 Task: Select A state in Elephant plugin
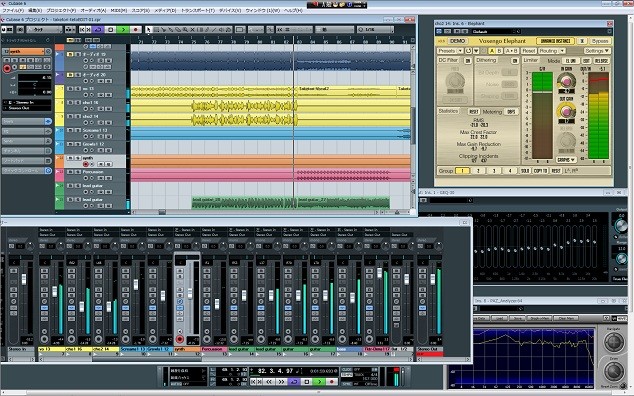[x=492, y=51]
